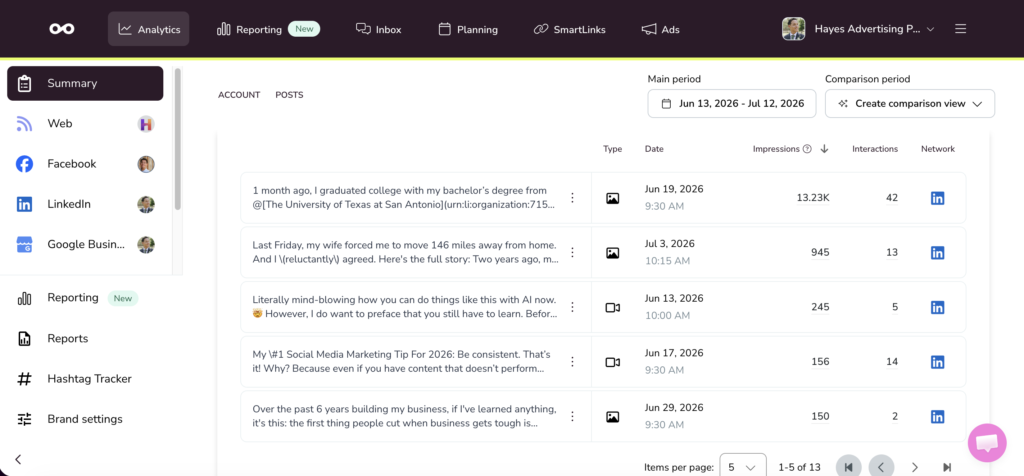Click the Impressions info question mark icon
1024x476 pixels.
(807, 149)
